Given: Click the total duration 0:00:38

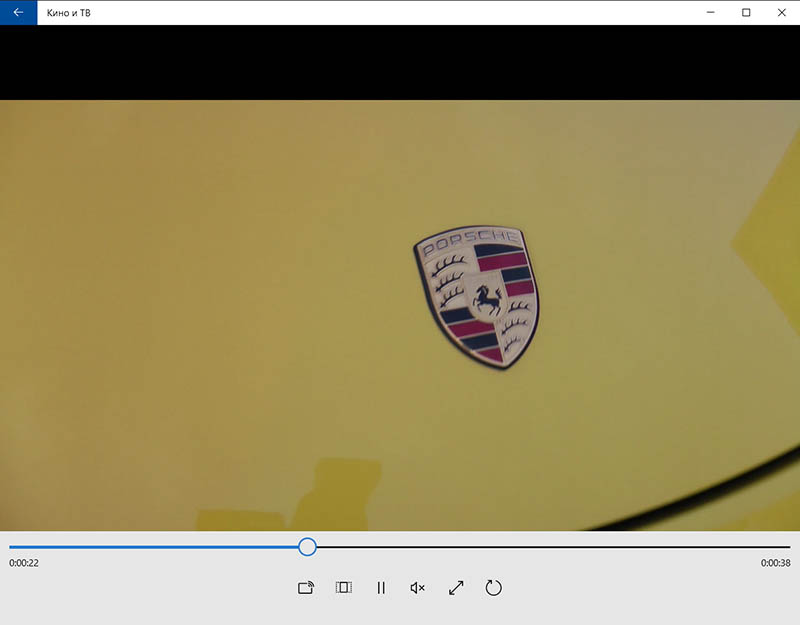Looking at the screenshot, I should point(776,563).
